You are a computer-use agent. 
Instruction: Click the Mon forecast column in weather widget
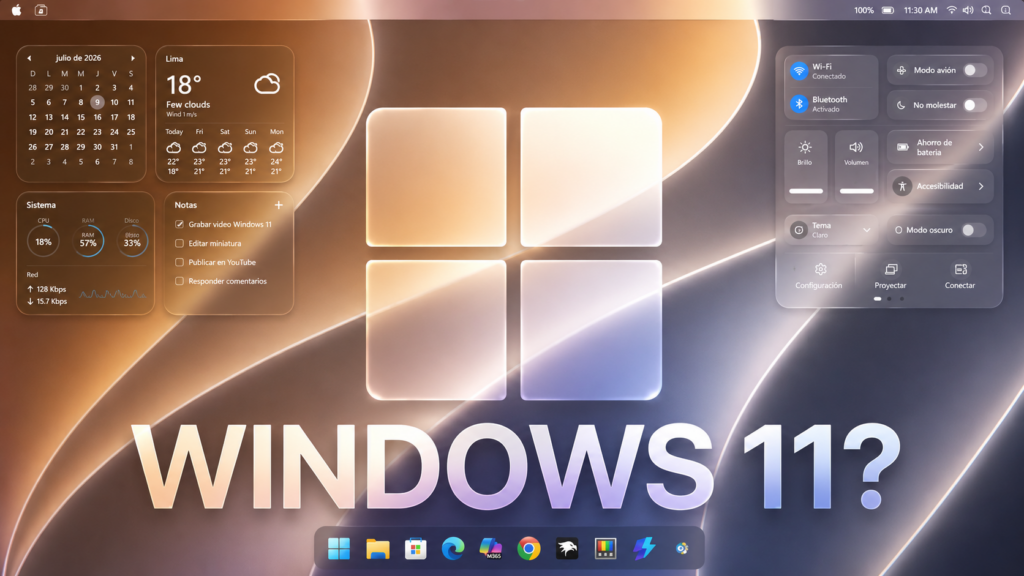tap(276, 152)
